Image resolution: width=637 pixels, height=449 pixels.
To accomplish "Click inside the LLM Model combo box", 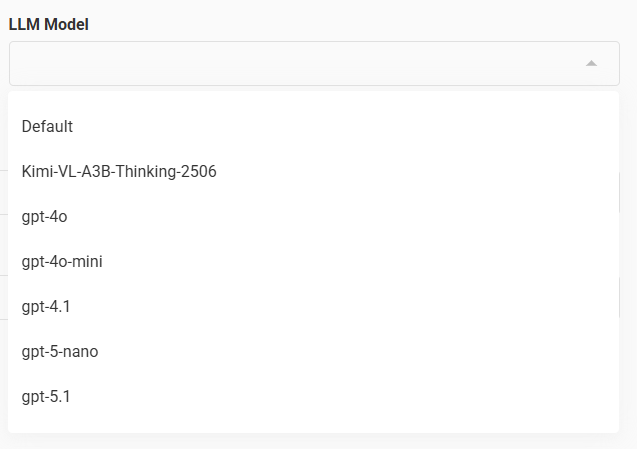I will pos(290,63).
